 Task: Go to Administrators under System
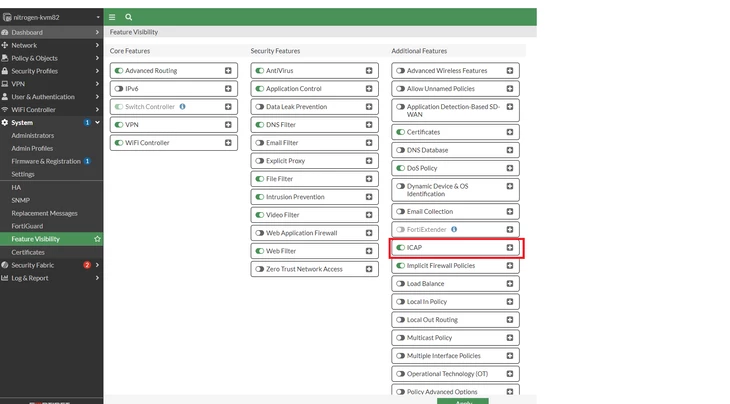point(33,135)
